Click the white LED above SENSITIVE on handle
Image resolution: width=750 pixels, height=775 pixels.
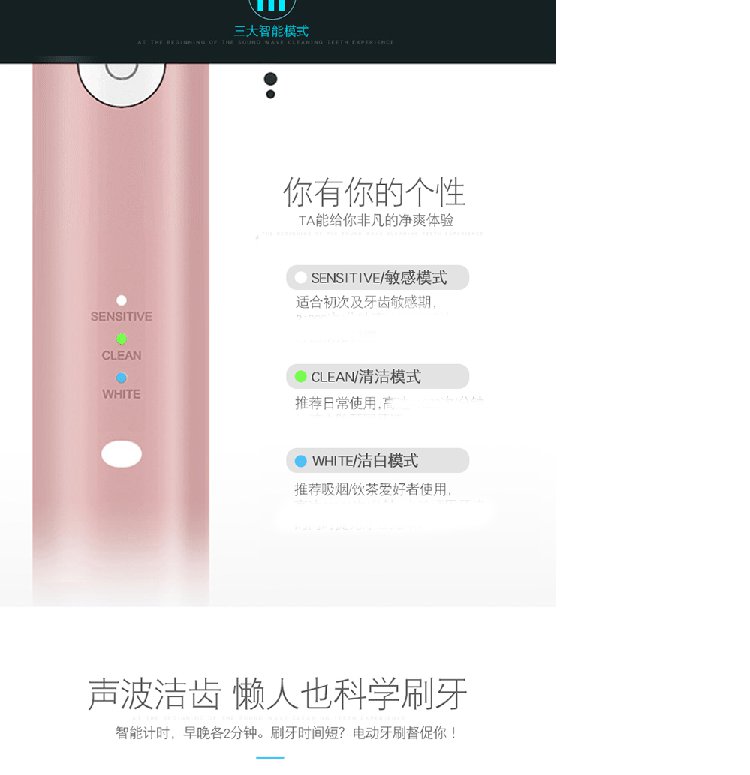pos(121,300)
